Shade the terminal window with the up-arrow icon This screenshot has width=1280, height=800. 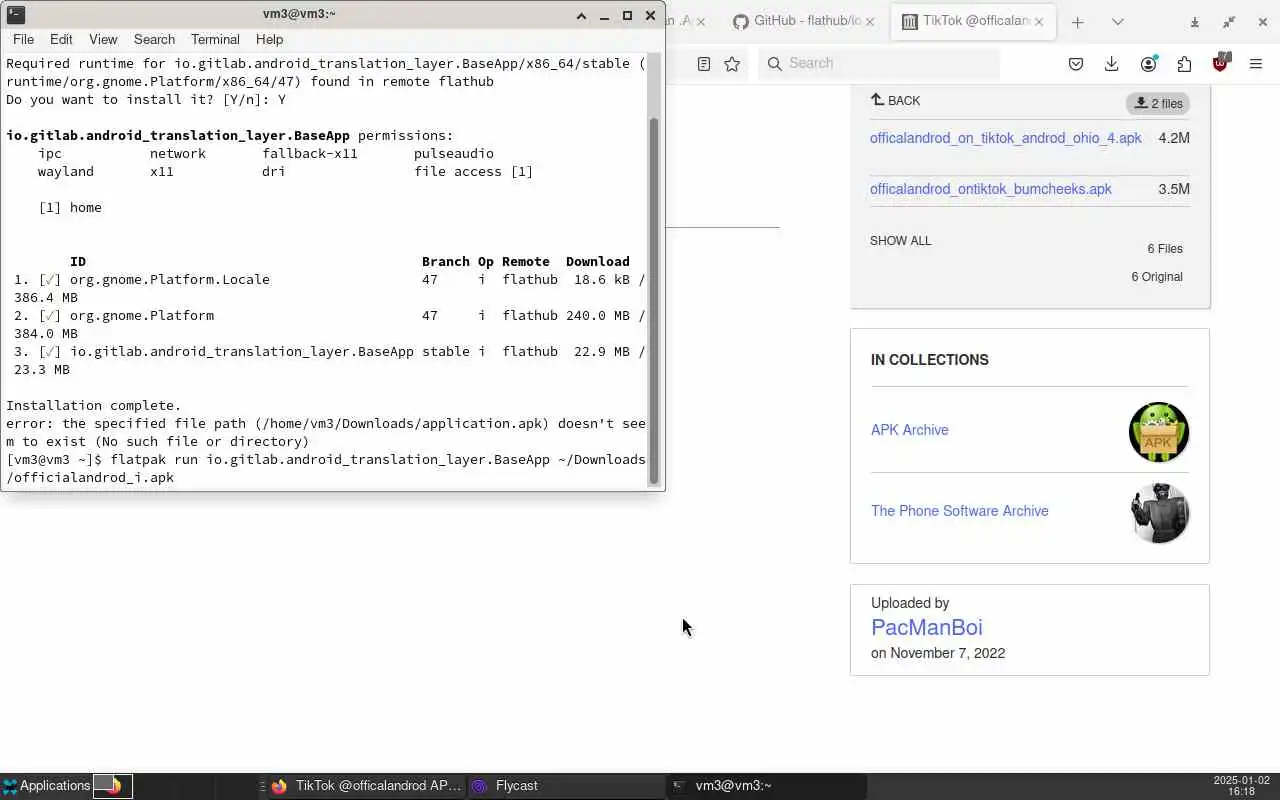point(581,15)
